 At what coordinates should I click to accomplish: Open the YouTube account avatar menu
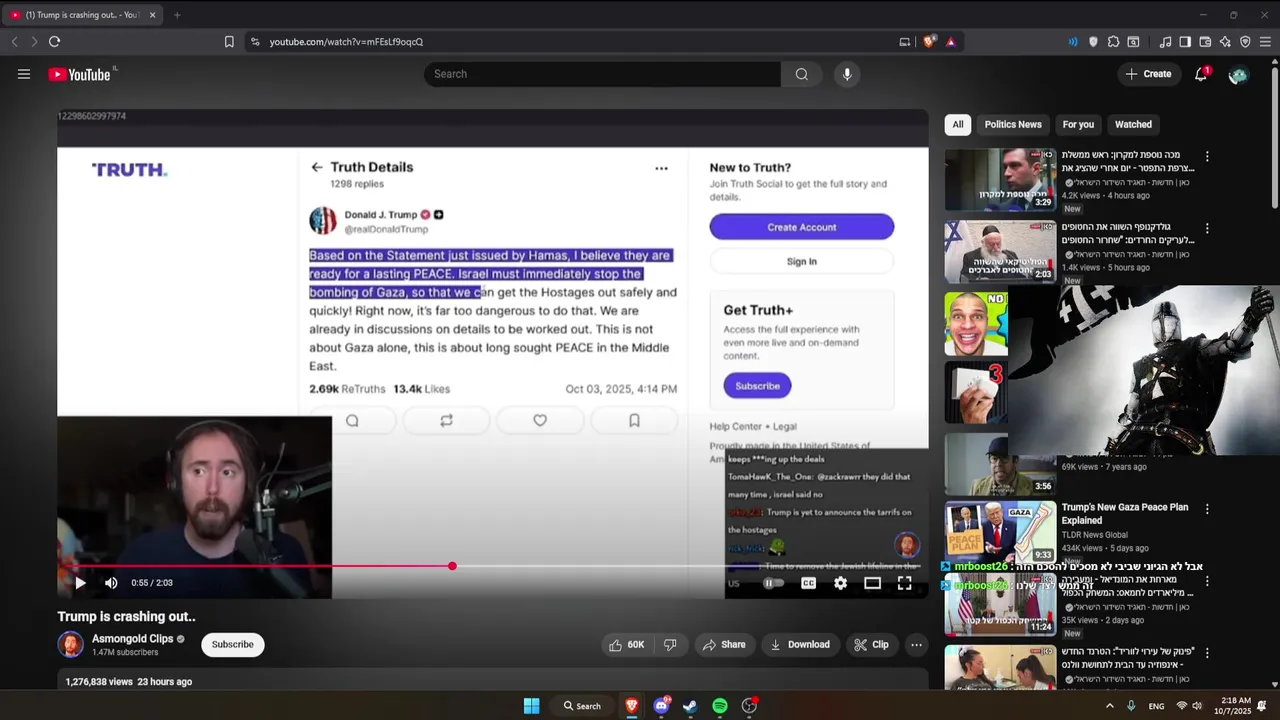(x=1238, y=74)
